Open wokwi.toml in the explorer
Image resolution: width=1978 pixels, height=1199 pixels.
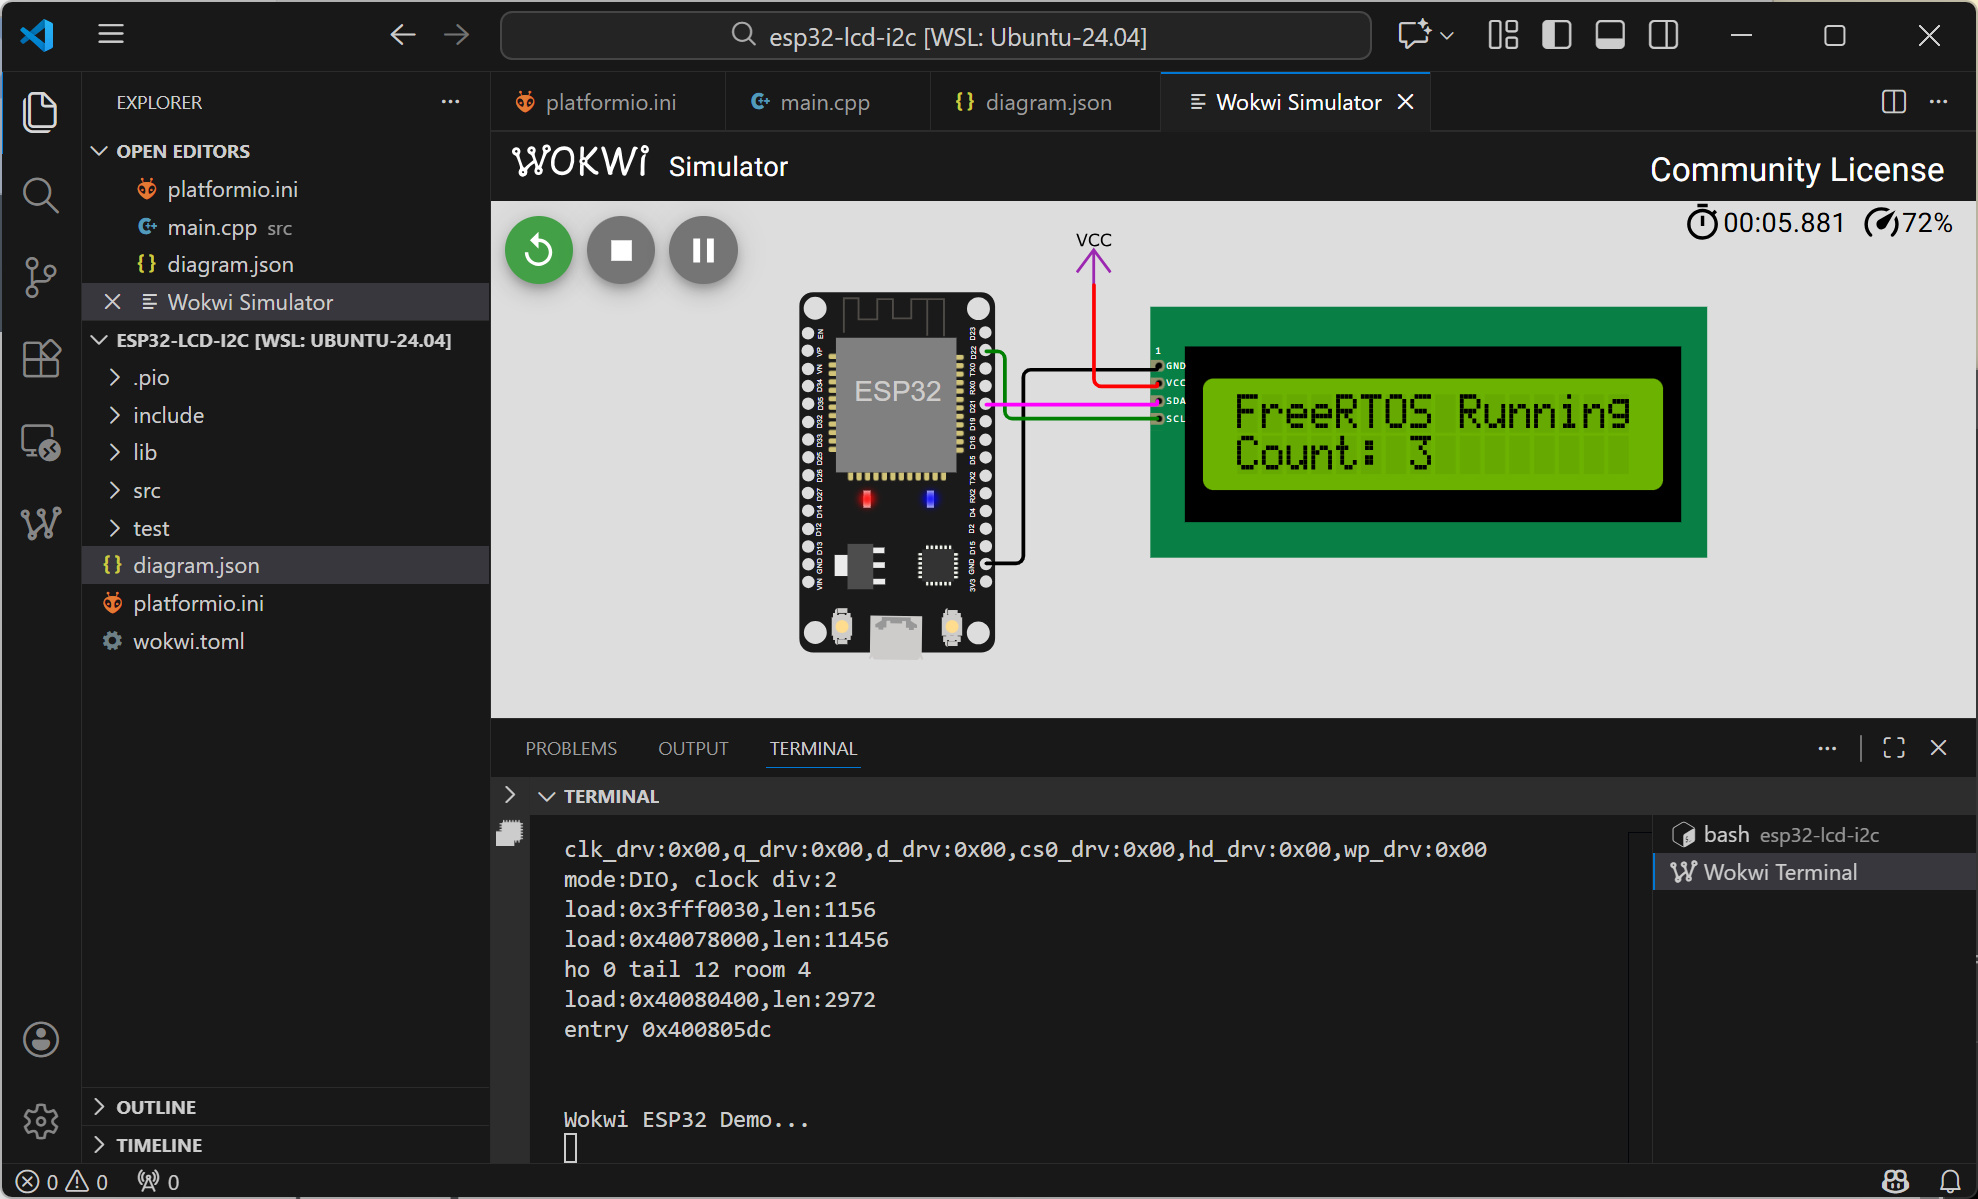(x=188, y=641)
